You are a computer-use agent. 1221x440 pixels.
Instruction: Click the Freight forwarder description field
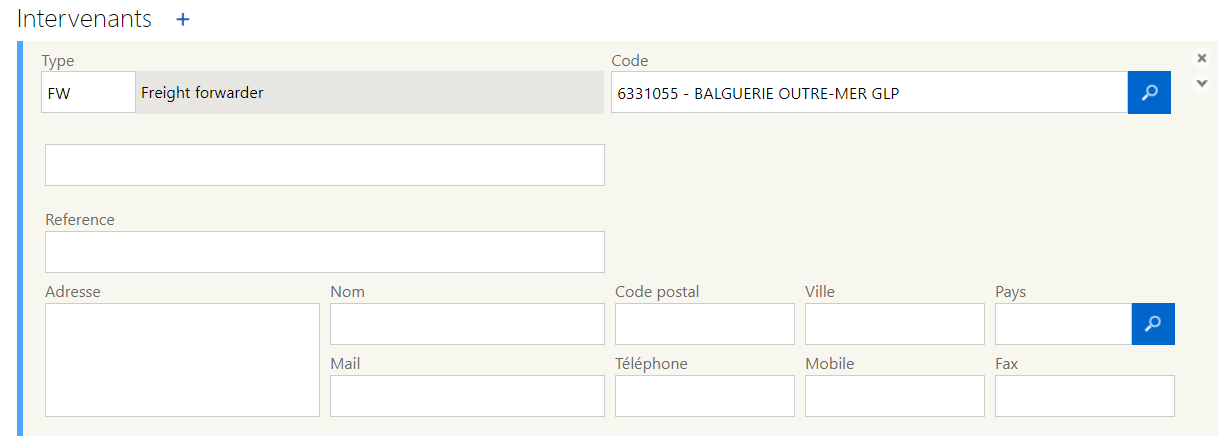pos(369,93)
